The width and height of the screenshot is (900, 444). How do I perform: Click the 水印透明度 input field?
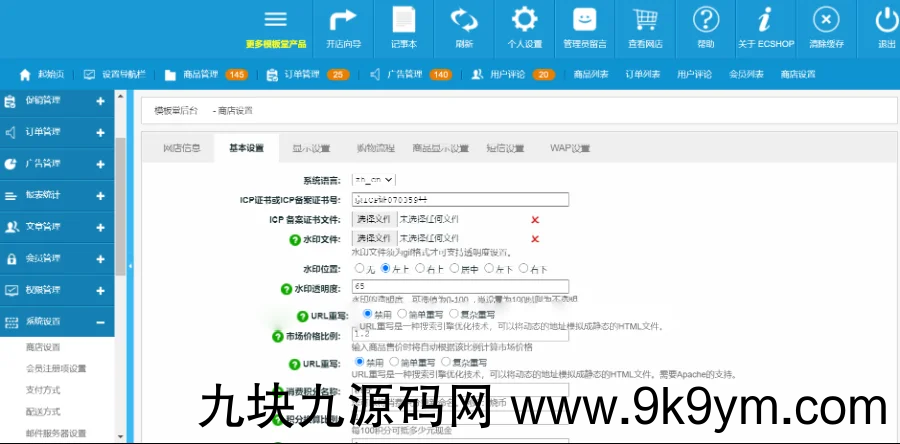coord(459,287)
